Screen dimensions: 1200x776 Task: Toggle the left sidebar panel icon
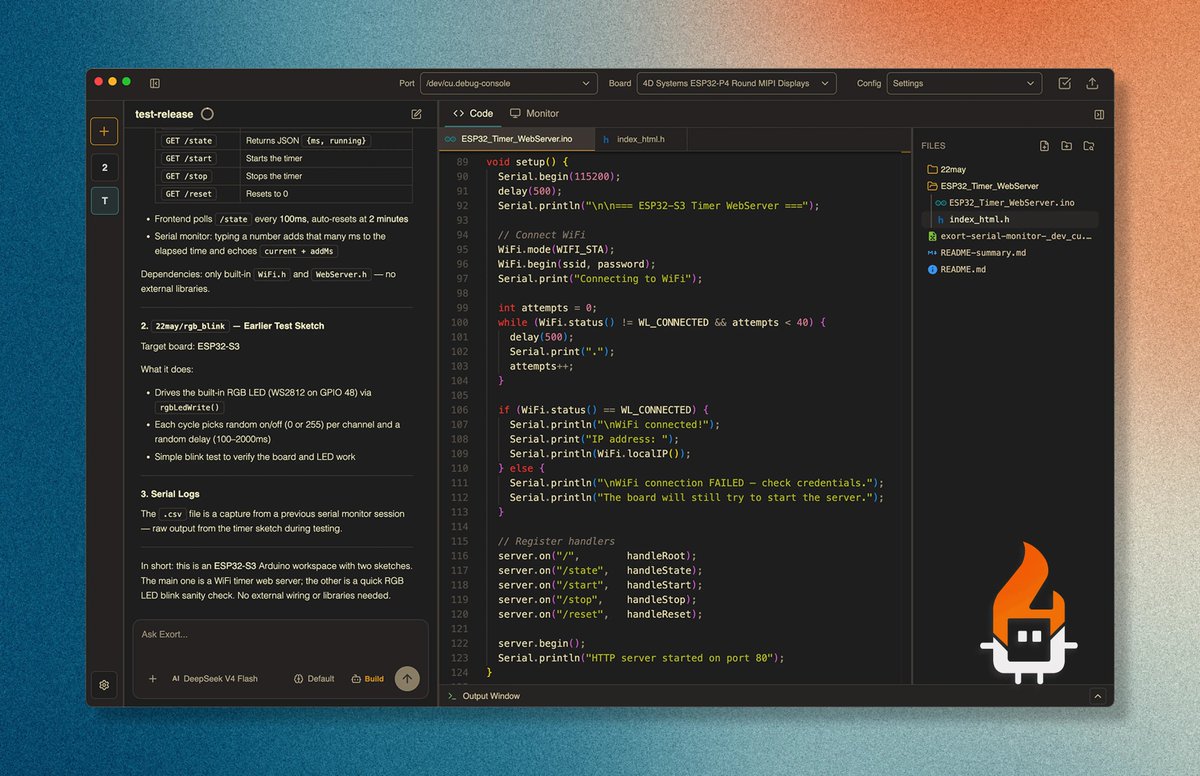pyautogui.click(x=155, y=83)
